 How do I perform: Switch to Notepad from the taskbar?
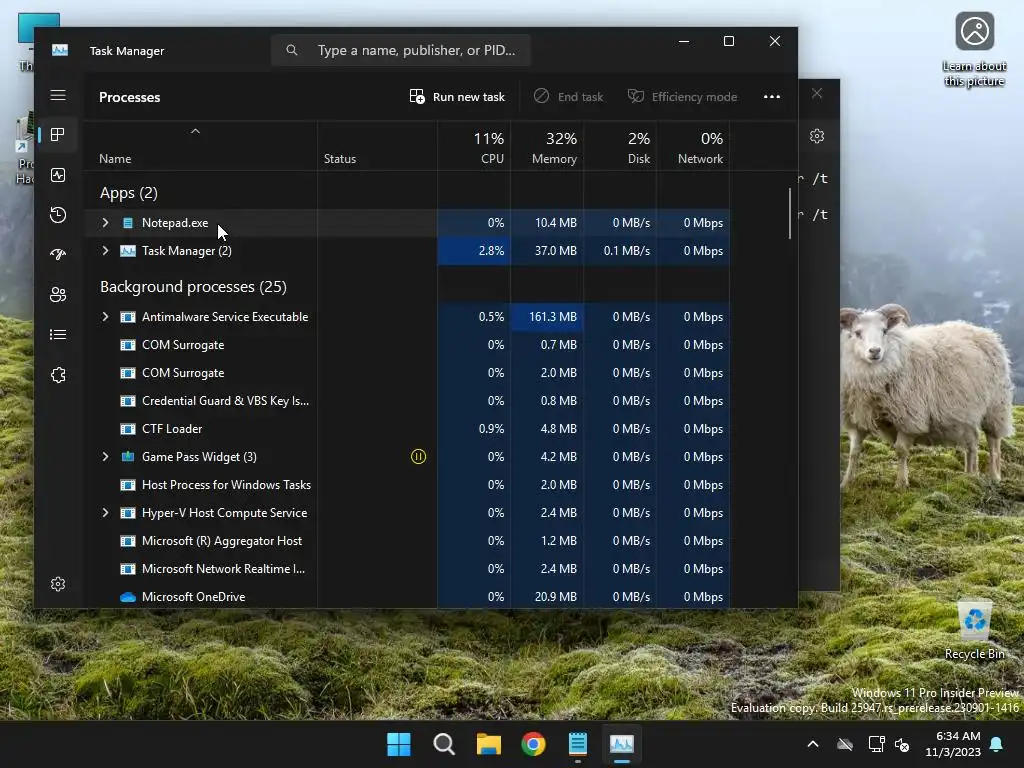[x=577, y=744]
